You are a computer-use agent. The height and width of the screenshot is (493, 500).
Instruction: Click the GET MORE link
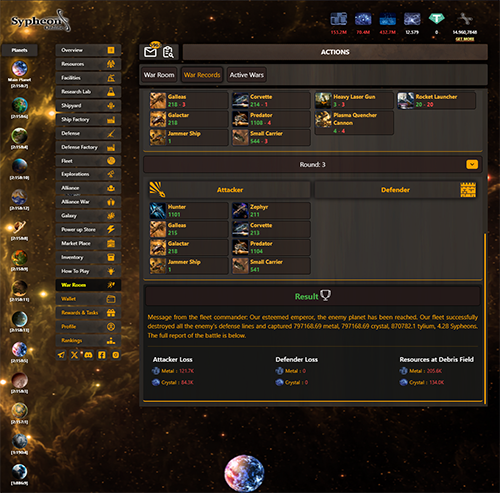[465, 39]
